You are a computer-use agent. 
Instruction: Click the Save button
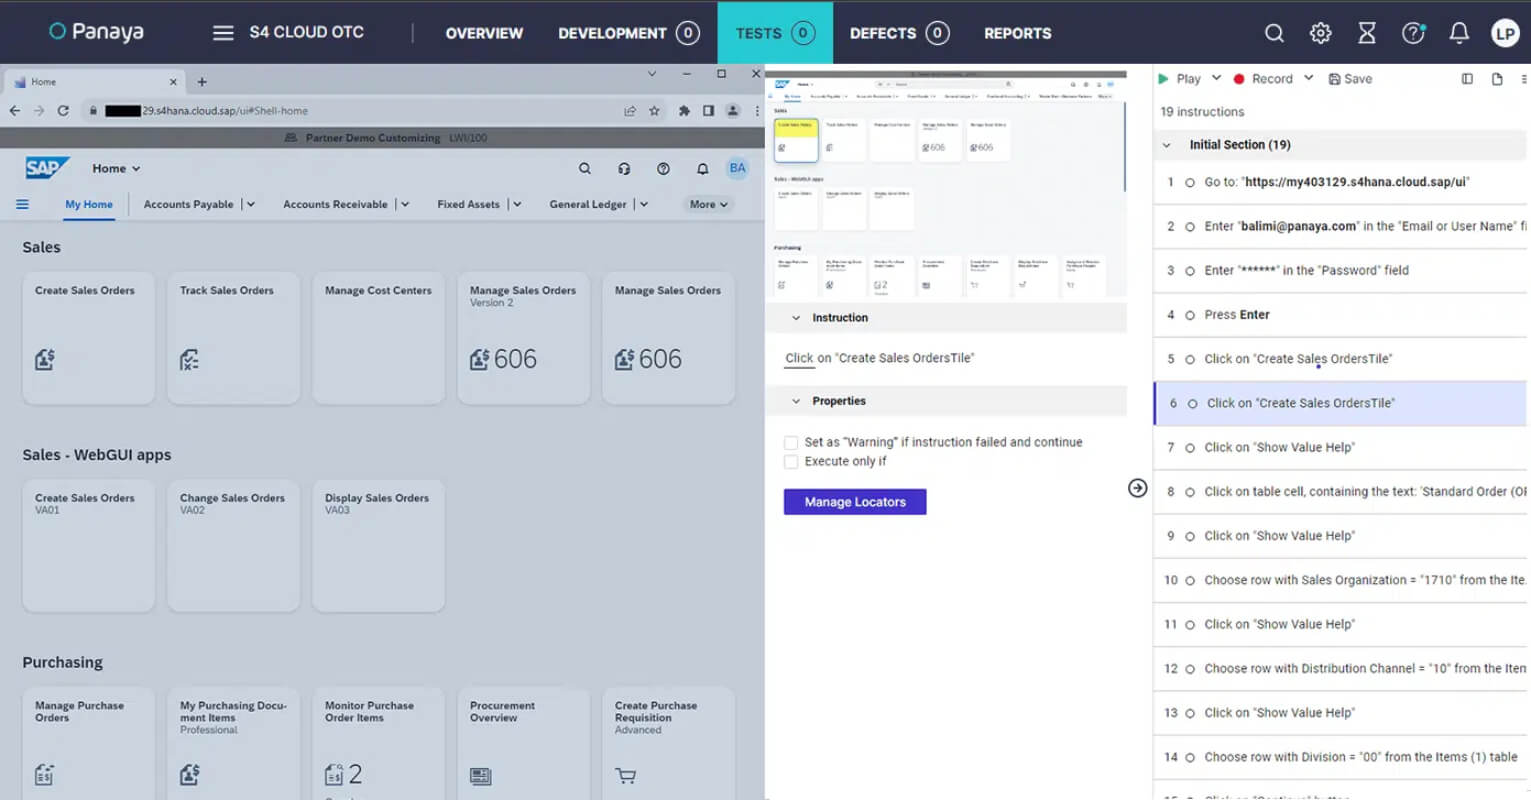[1350, 79]
